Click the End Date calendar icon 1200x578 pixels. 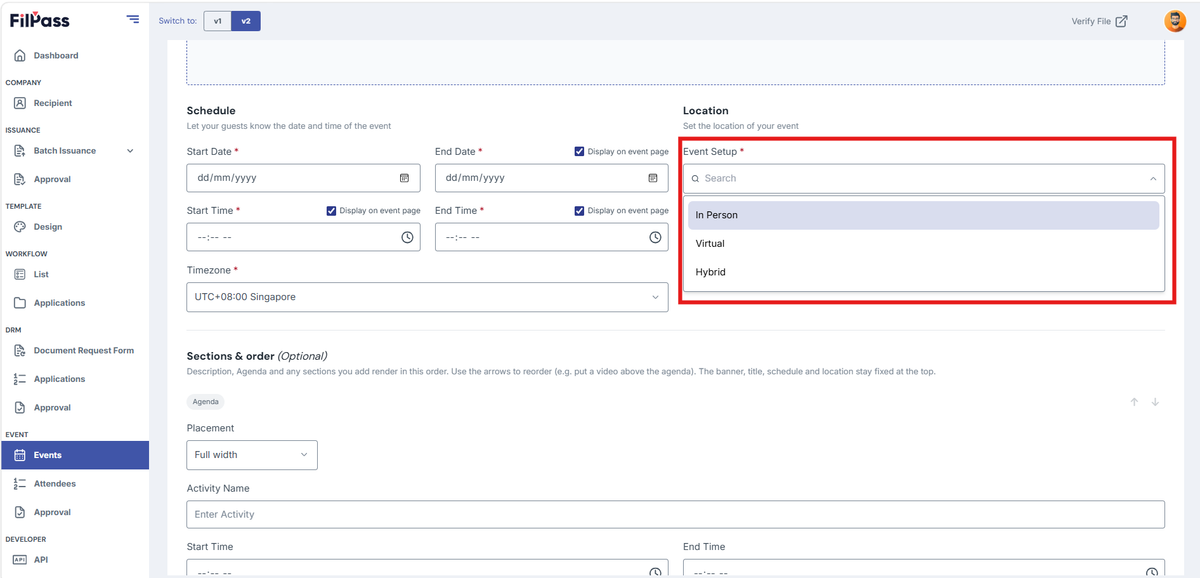click(x=652, y=178)
